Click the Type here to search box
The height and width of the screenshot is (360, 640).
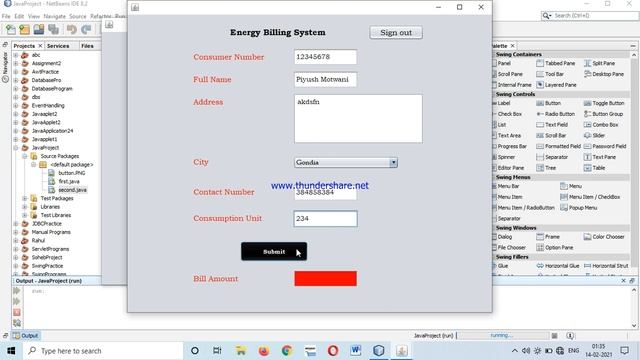click(103, 351)
